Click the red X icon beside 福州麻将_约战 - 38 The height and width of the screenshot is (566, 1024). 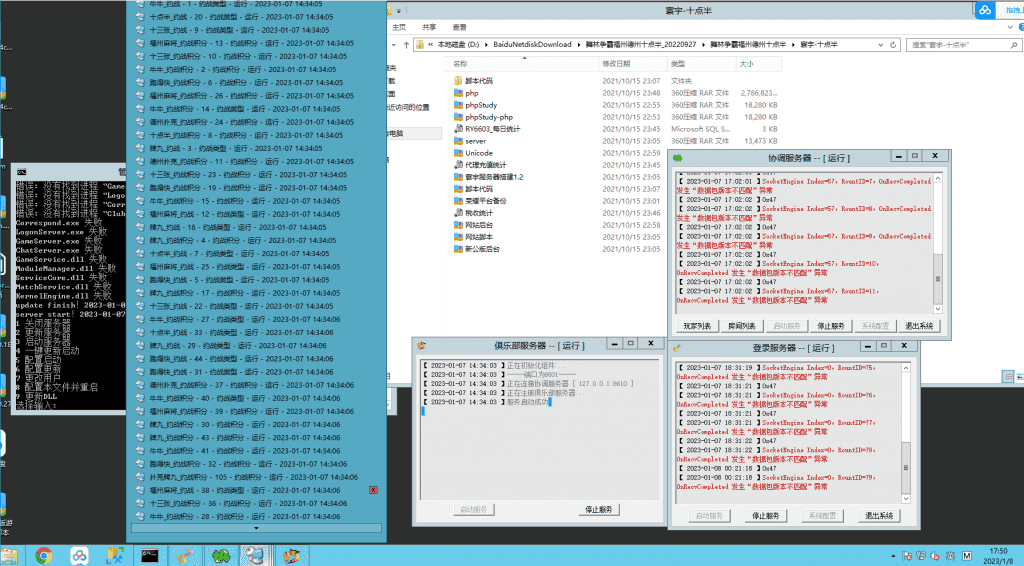coord(373,490)
